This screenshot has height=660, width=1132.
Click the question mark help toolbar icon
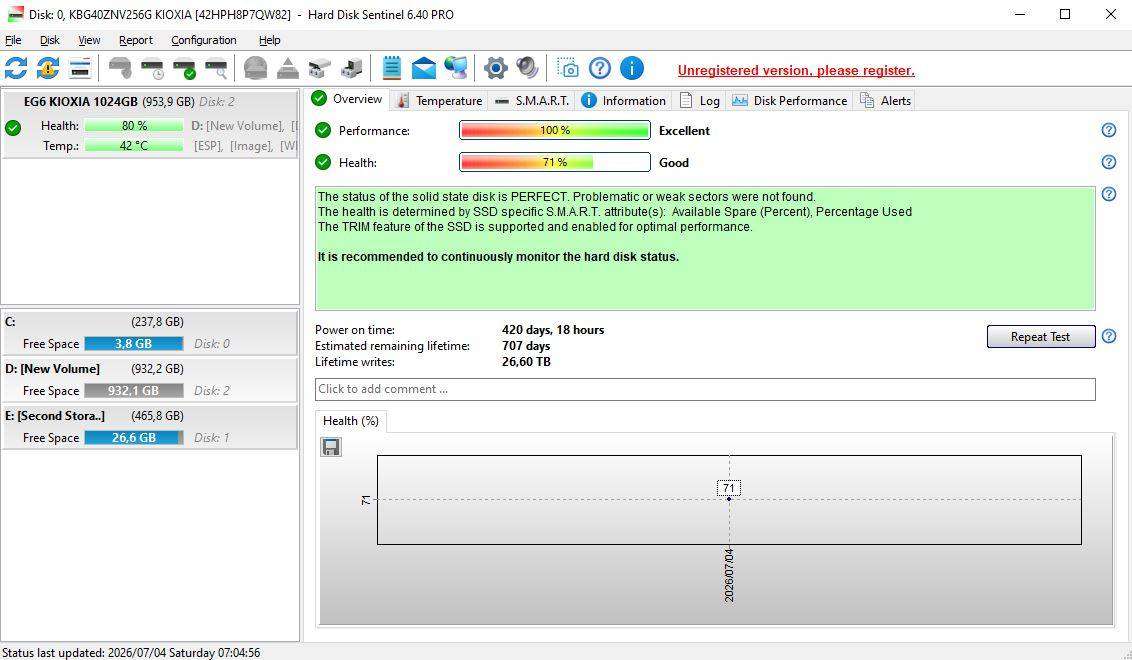pyautogui.click(x=600, y=69)
